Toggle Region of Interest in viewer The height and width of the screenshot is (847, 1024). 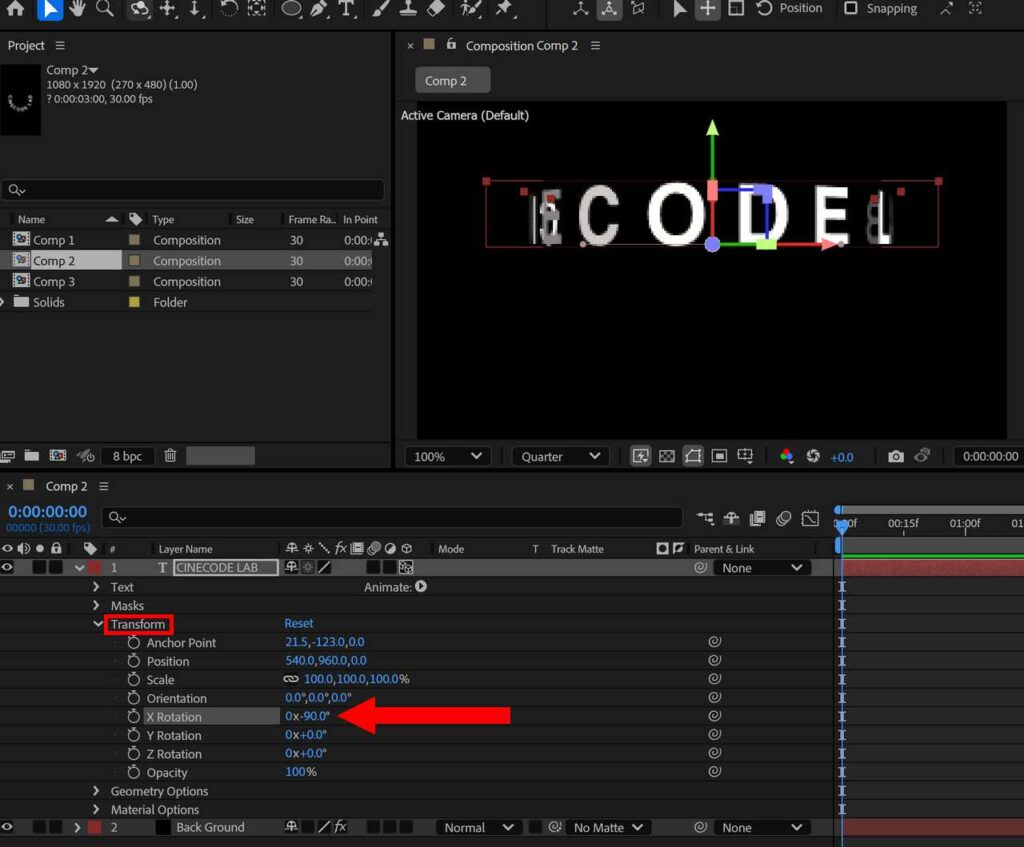click(719, 456)
